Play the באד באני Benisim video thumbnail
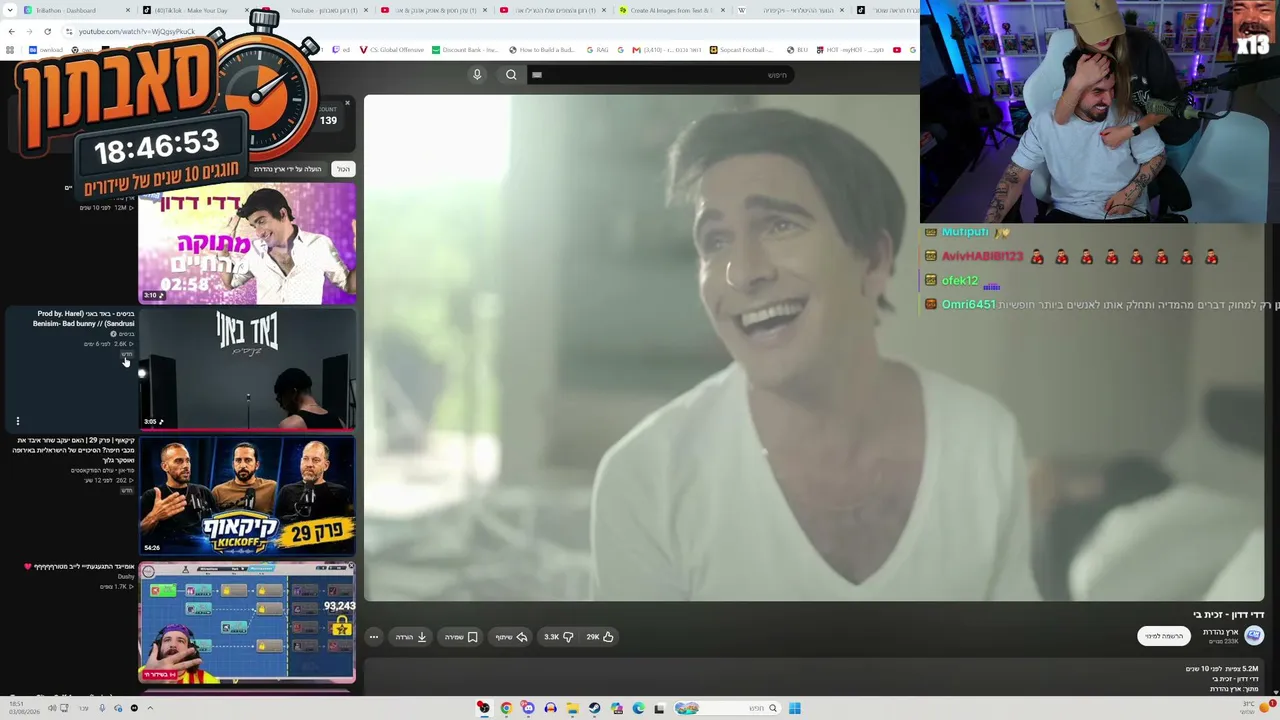The image size is (1280, 720). coord(247,369)
